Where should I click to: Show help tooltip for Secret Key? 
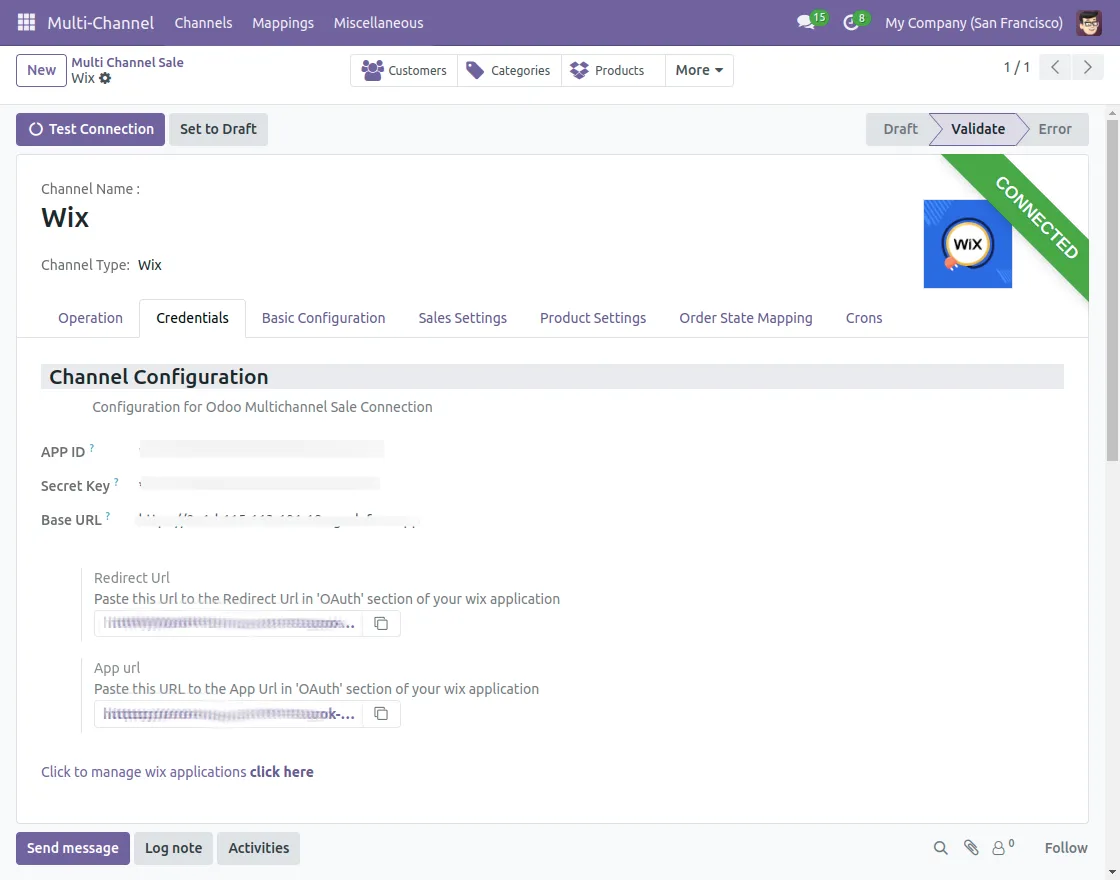tap(116, 482)
